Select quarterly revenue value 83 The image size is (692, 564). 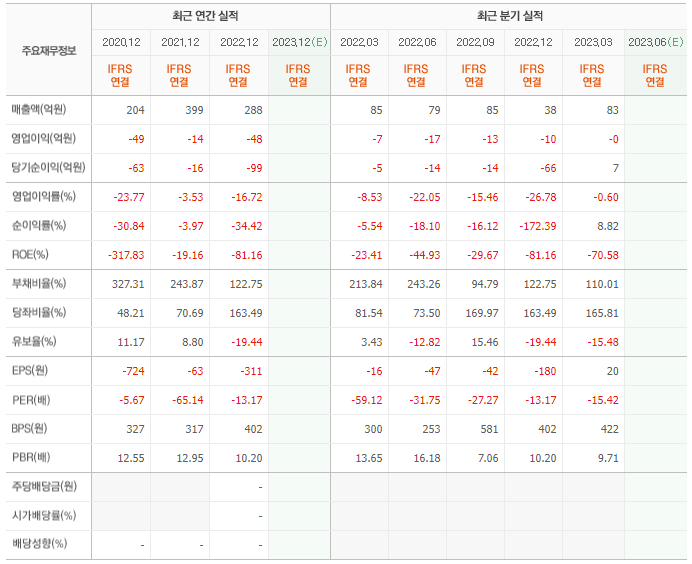pyautogui.click(x=612, y=110)
